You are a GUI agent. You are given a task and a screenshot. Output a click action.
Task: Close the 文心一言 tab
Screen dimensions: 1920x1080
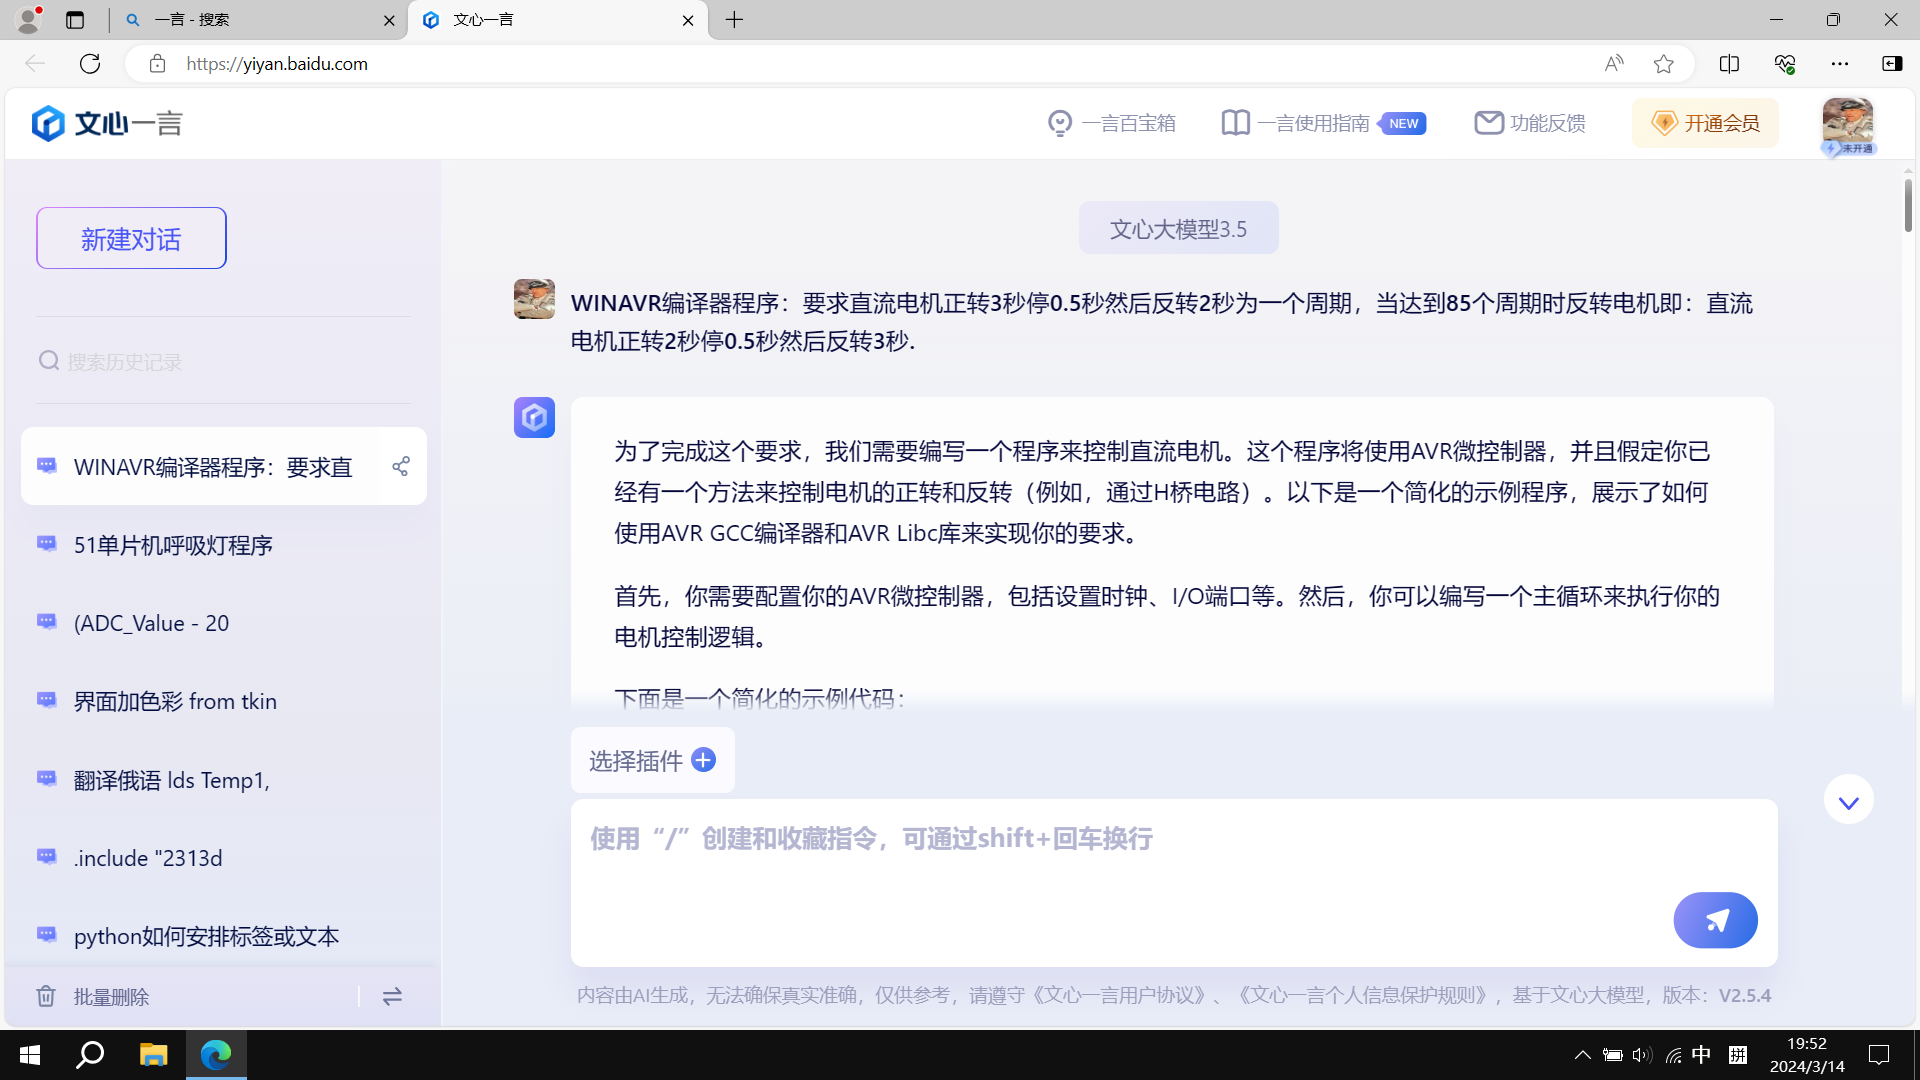click(688, 20)
